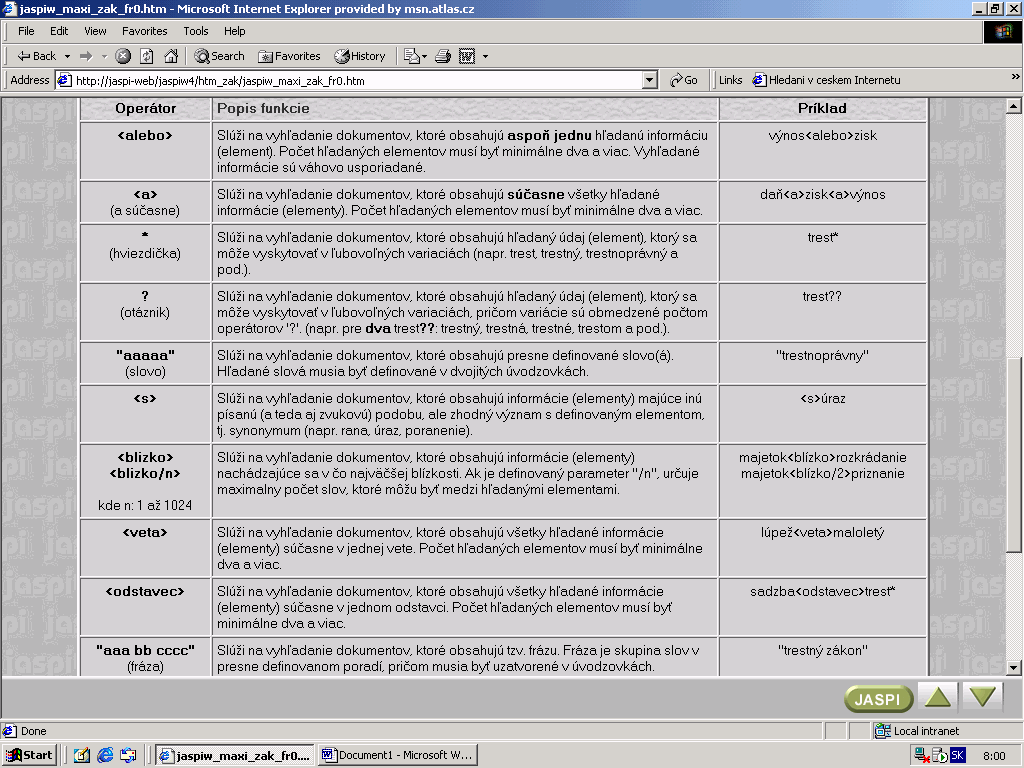Click the green up triangle navigation icon
The height and width of the screenshot is (768, 1024).
coord(938,697)
